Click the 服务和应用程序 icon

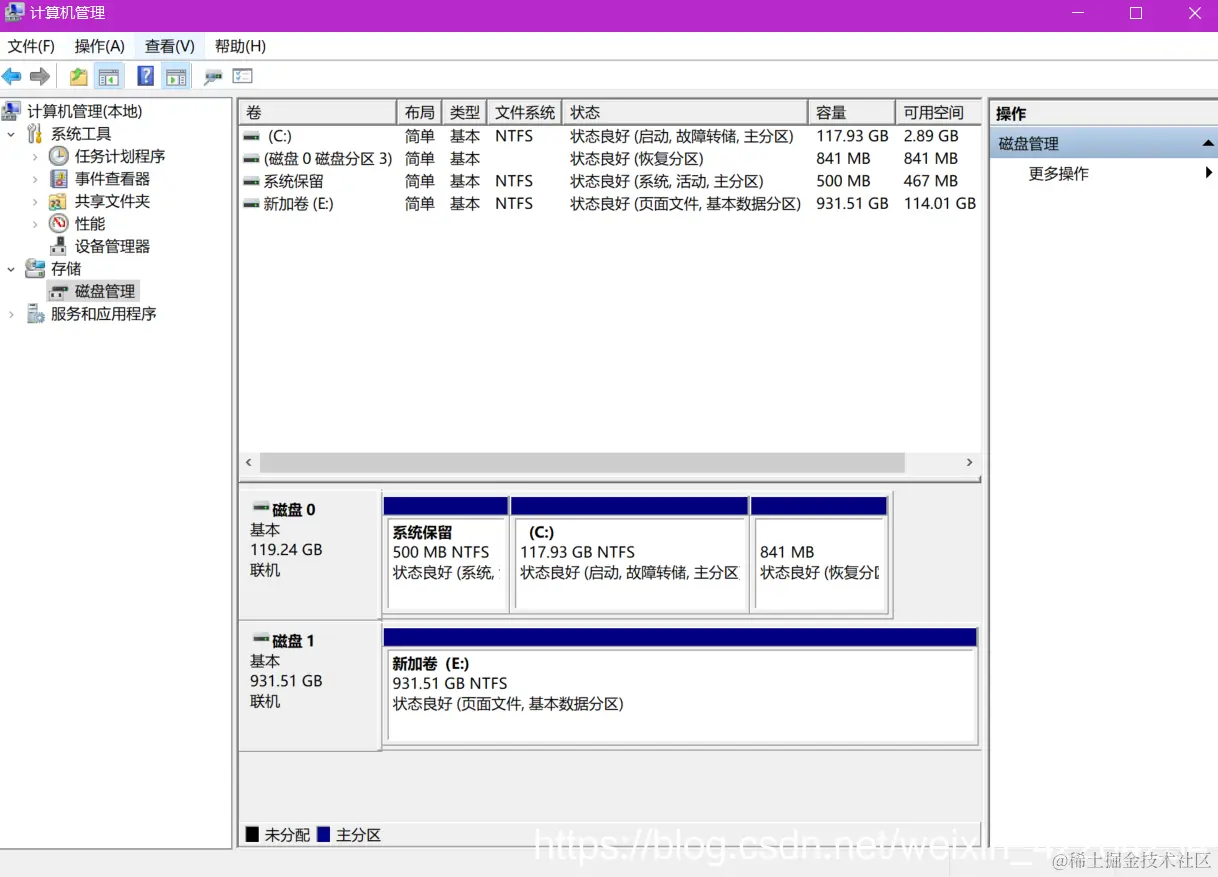[35, 314]
